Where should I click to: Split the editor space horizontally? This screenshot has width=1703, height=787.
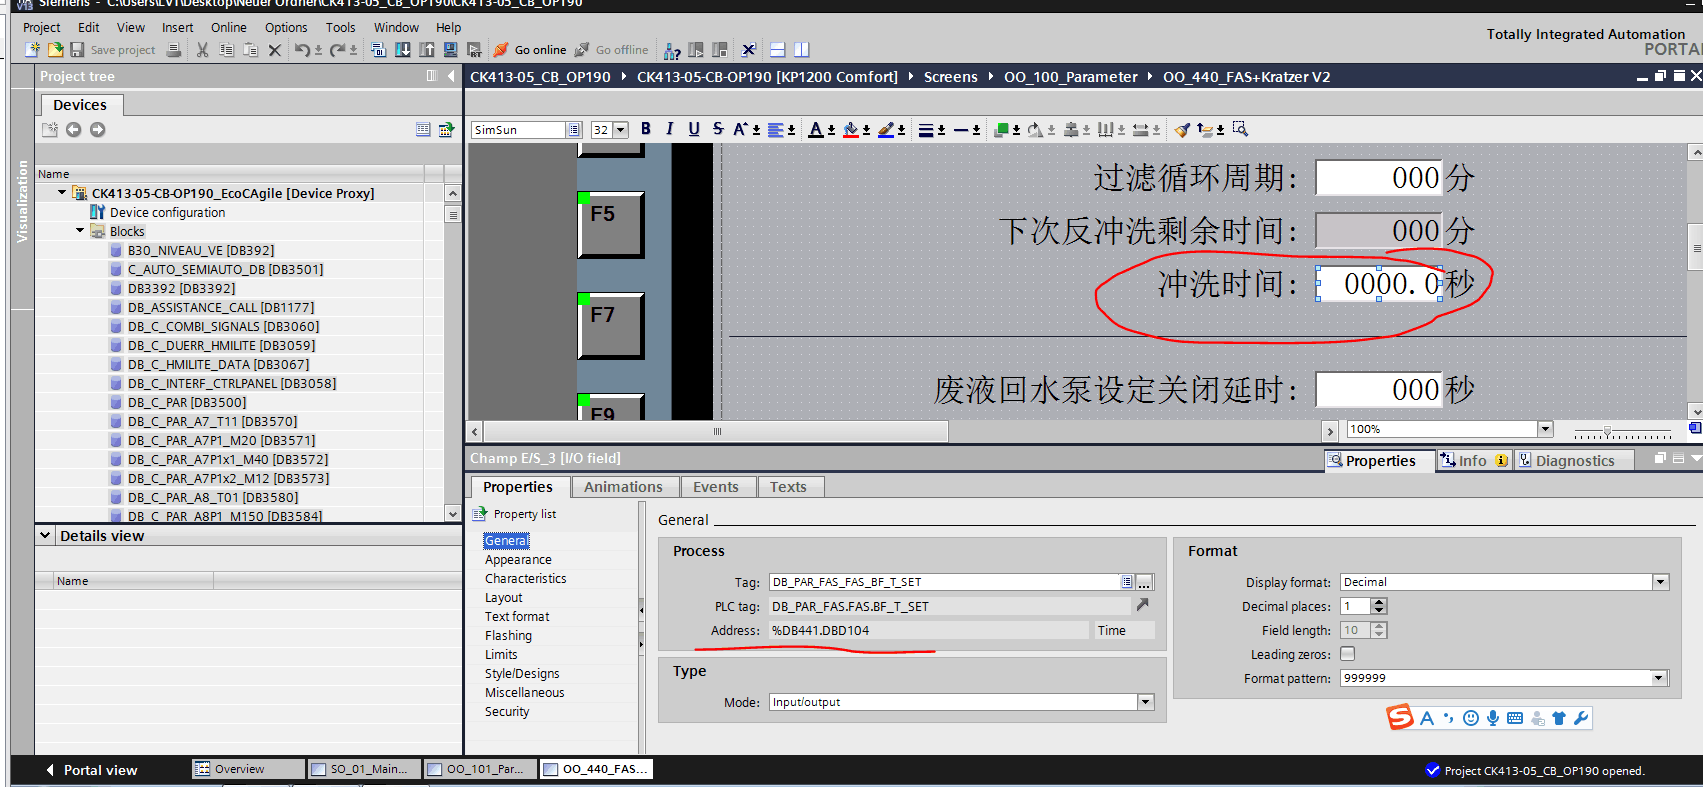pos(778,50)
